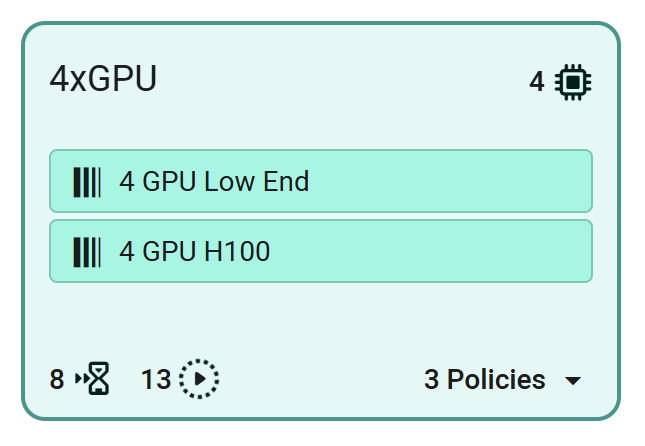Click the pending count number 8
Viewport: 645px width, 446px height.
tap(57, 380)
